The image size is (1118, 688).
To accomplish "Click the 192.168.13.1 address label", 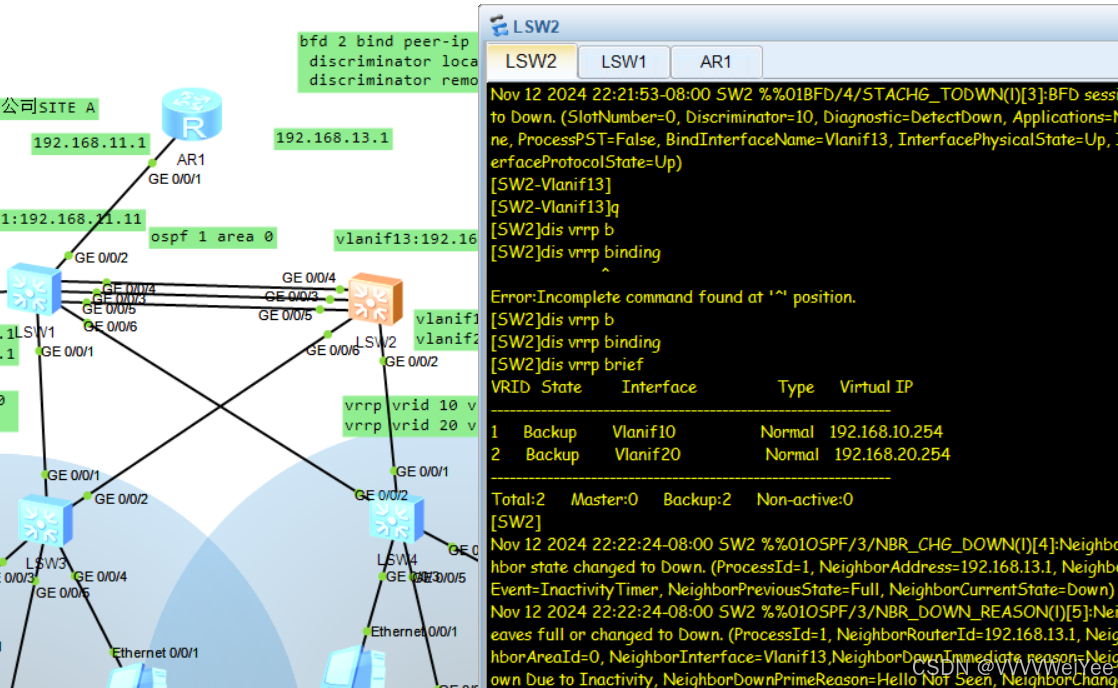I will [332, 138].
